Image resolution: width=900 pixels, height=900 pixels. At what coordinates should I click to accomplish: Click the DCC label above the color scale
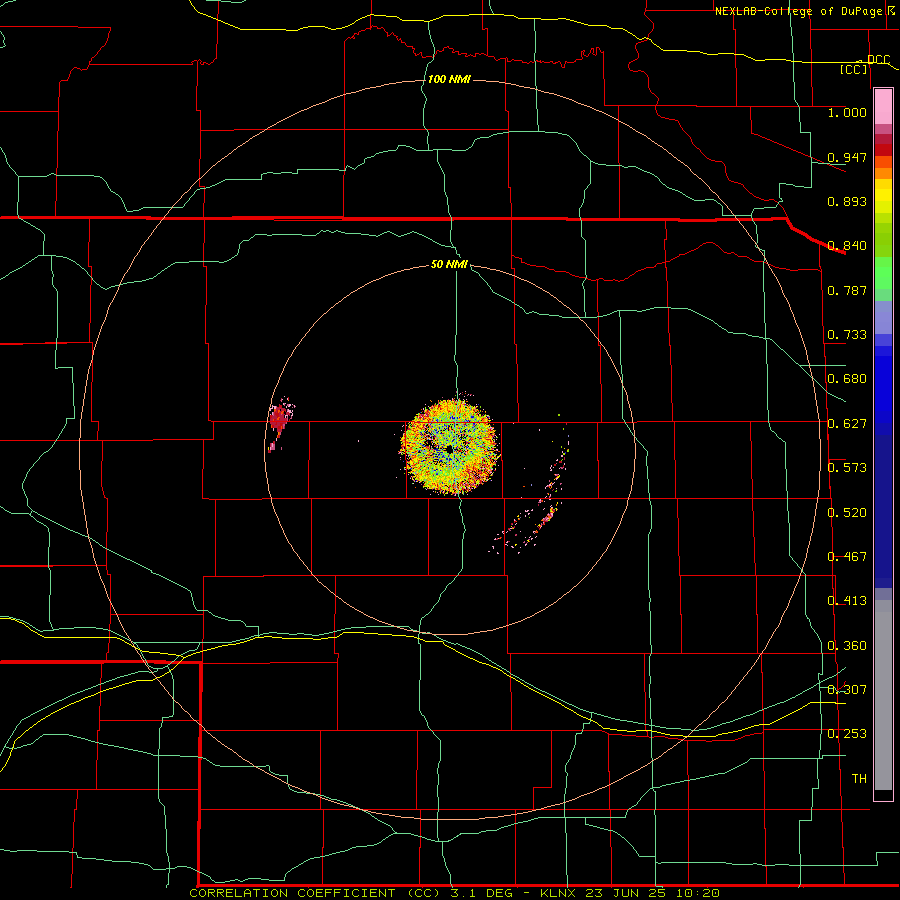click(x=878, y=59)
